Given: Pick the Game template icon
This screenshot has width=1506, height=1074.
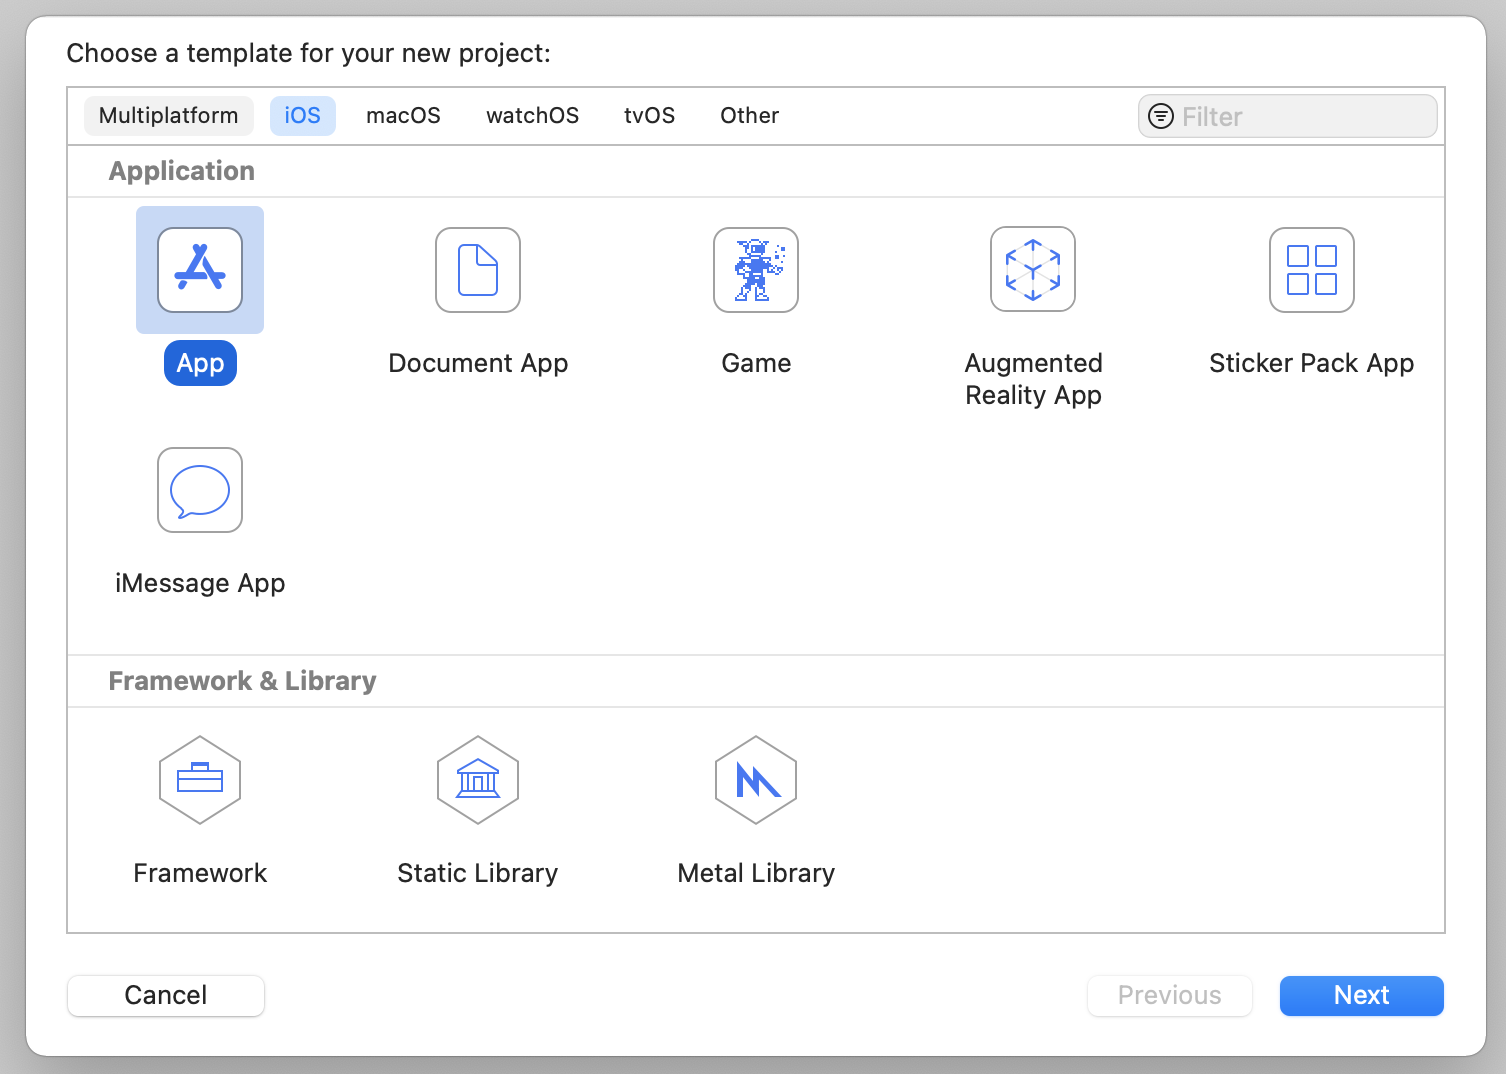Looking at the screenshot, I should pos(756,270).
